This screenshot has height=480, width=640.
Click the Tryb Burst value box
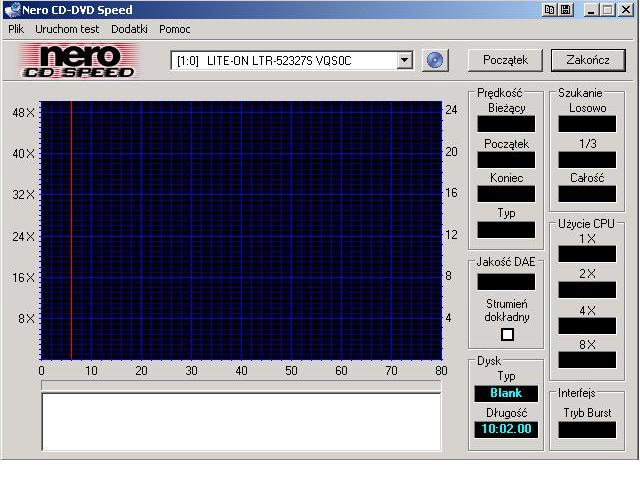pyautogui.click(x=587, y=430)
